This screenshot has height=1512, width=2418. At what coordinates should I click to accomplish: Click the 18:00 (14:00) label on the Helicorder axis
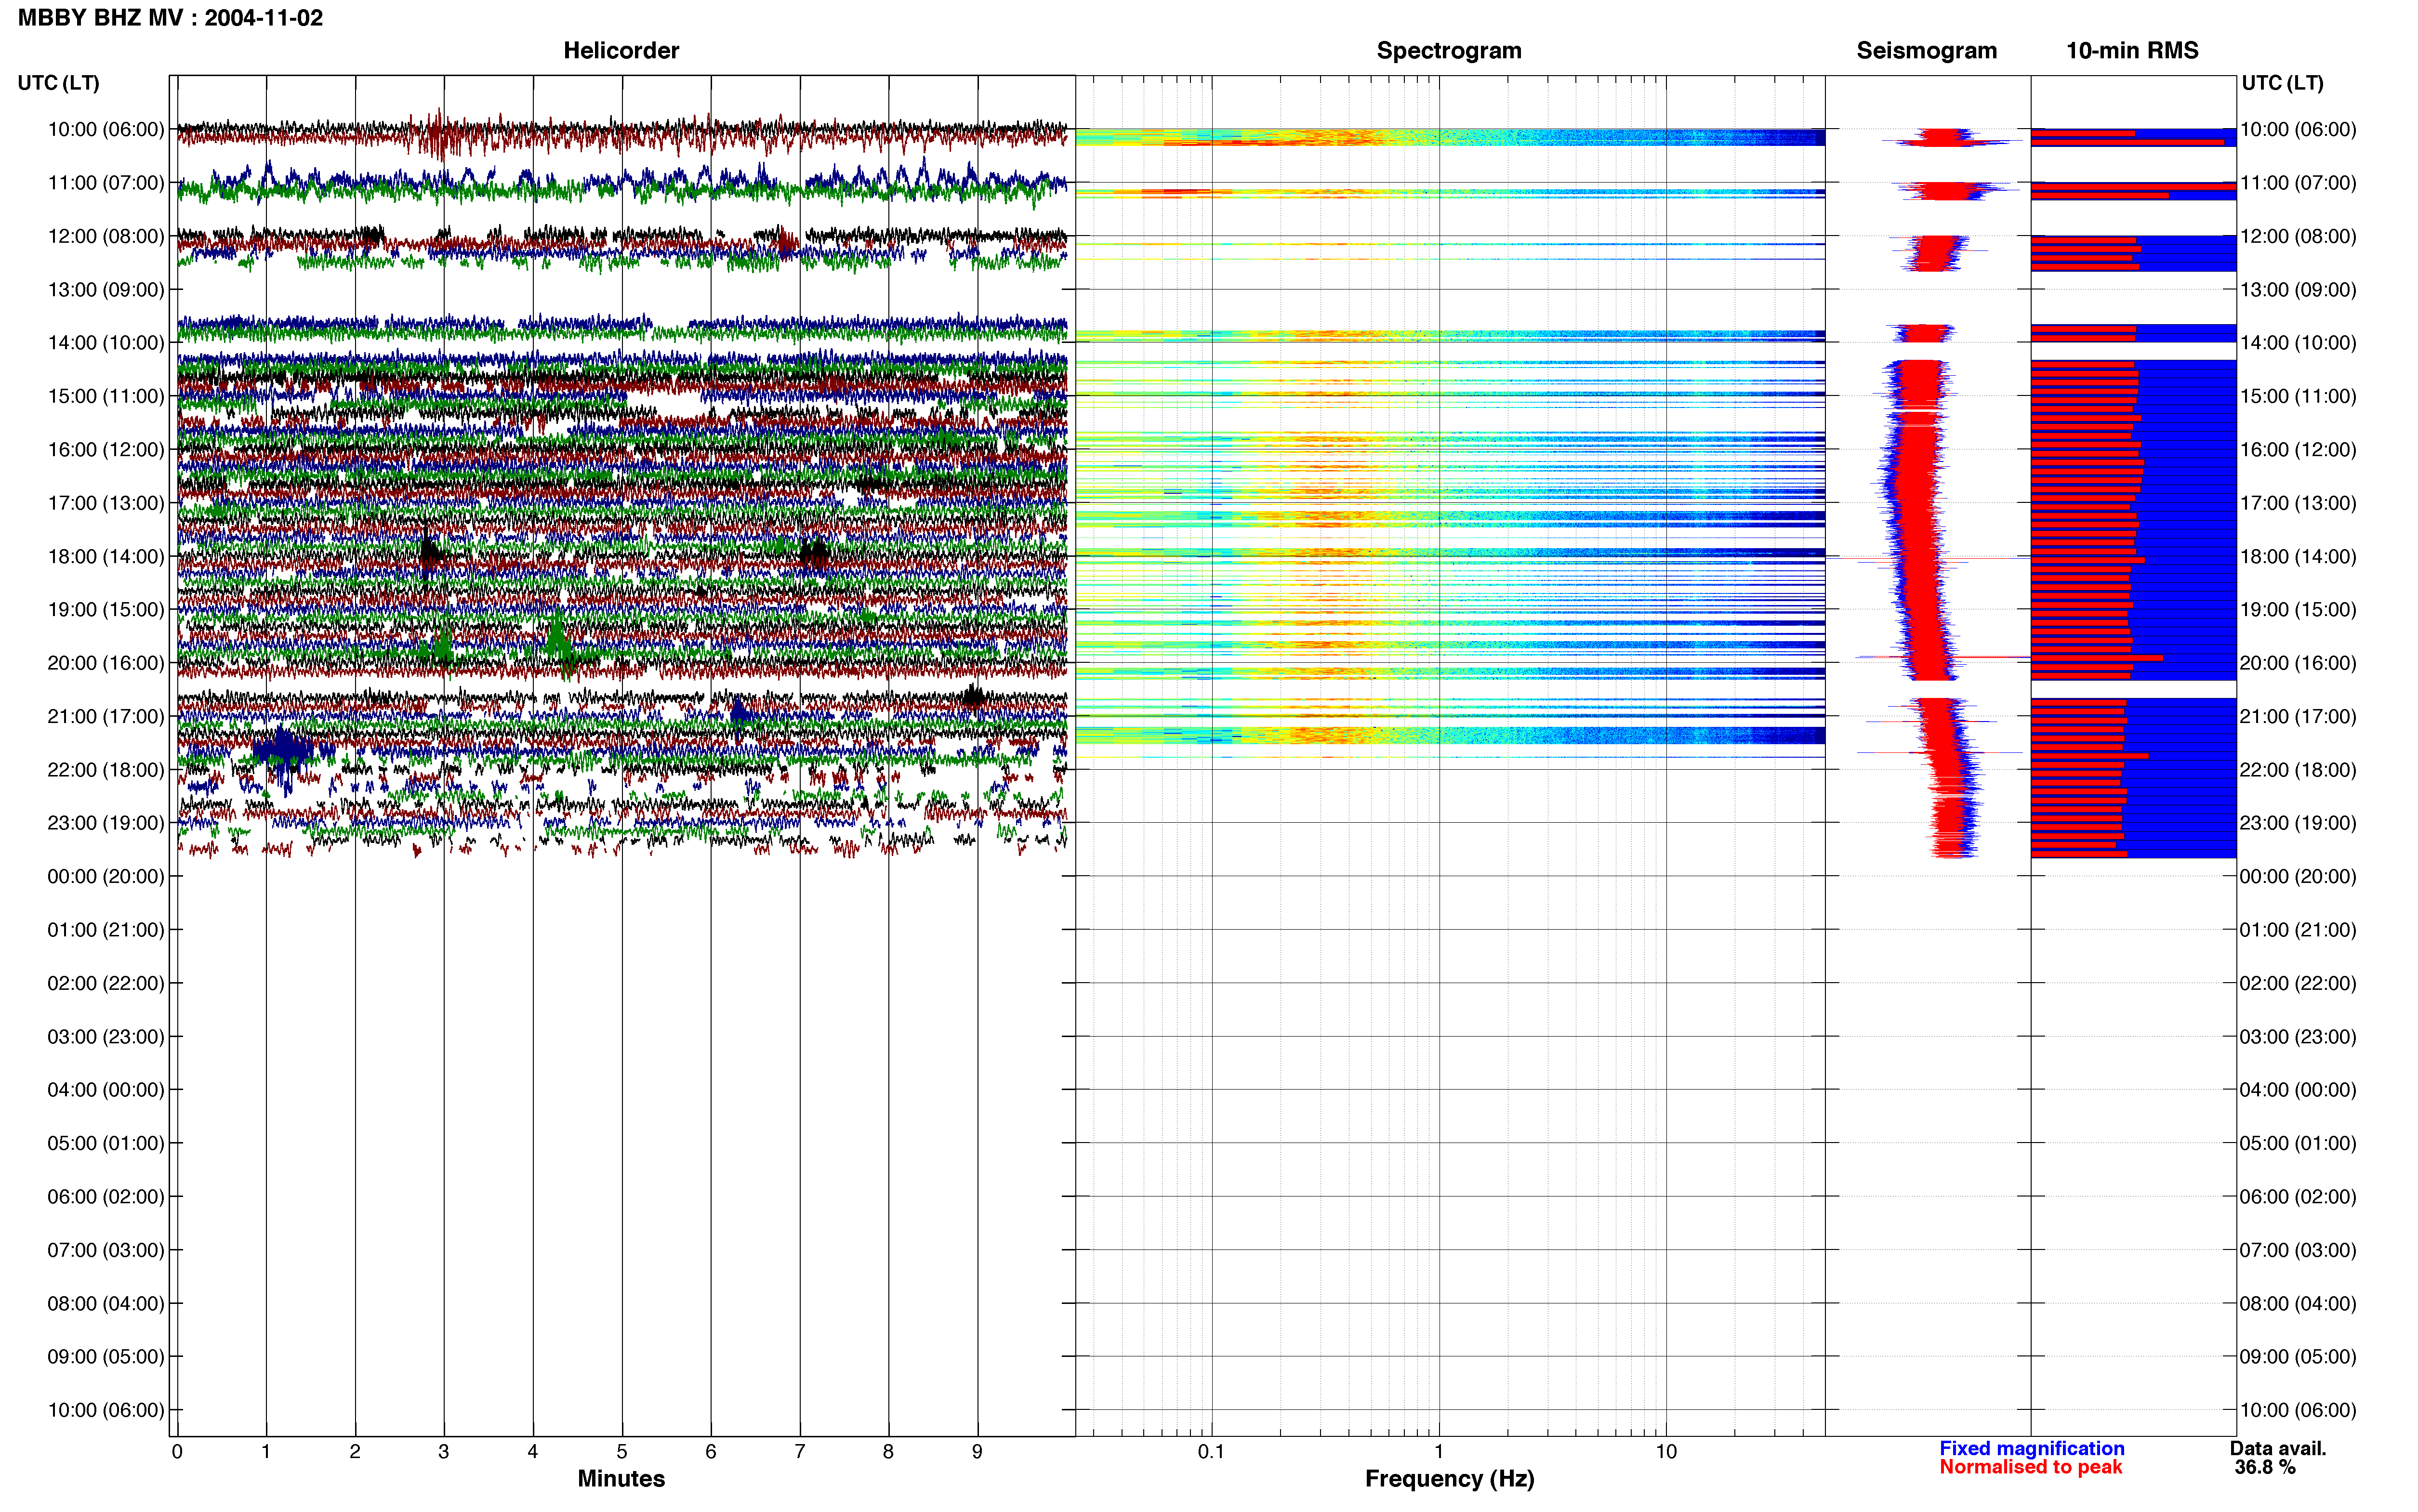pyautogui.click(x=106, y=556)
